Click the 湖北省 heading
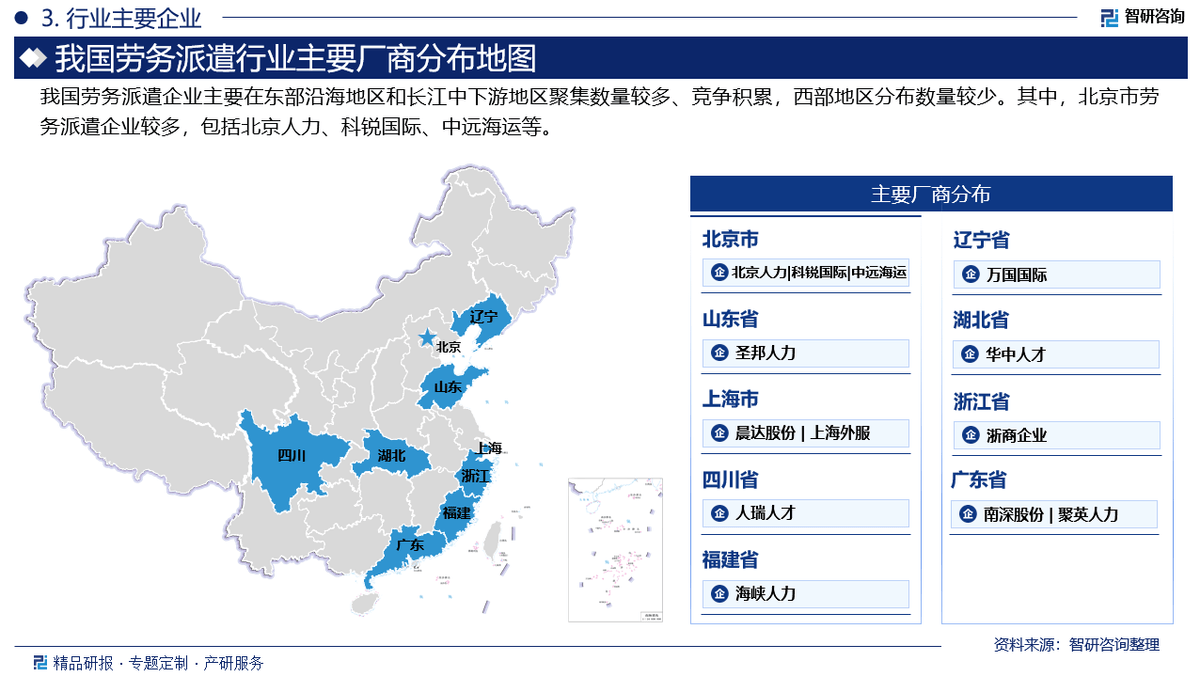The width and height of the screenshot is (1200, 674). [x=980, y=321]
